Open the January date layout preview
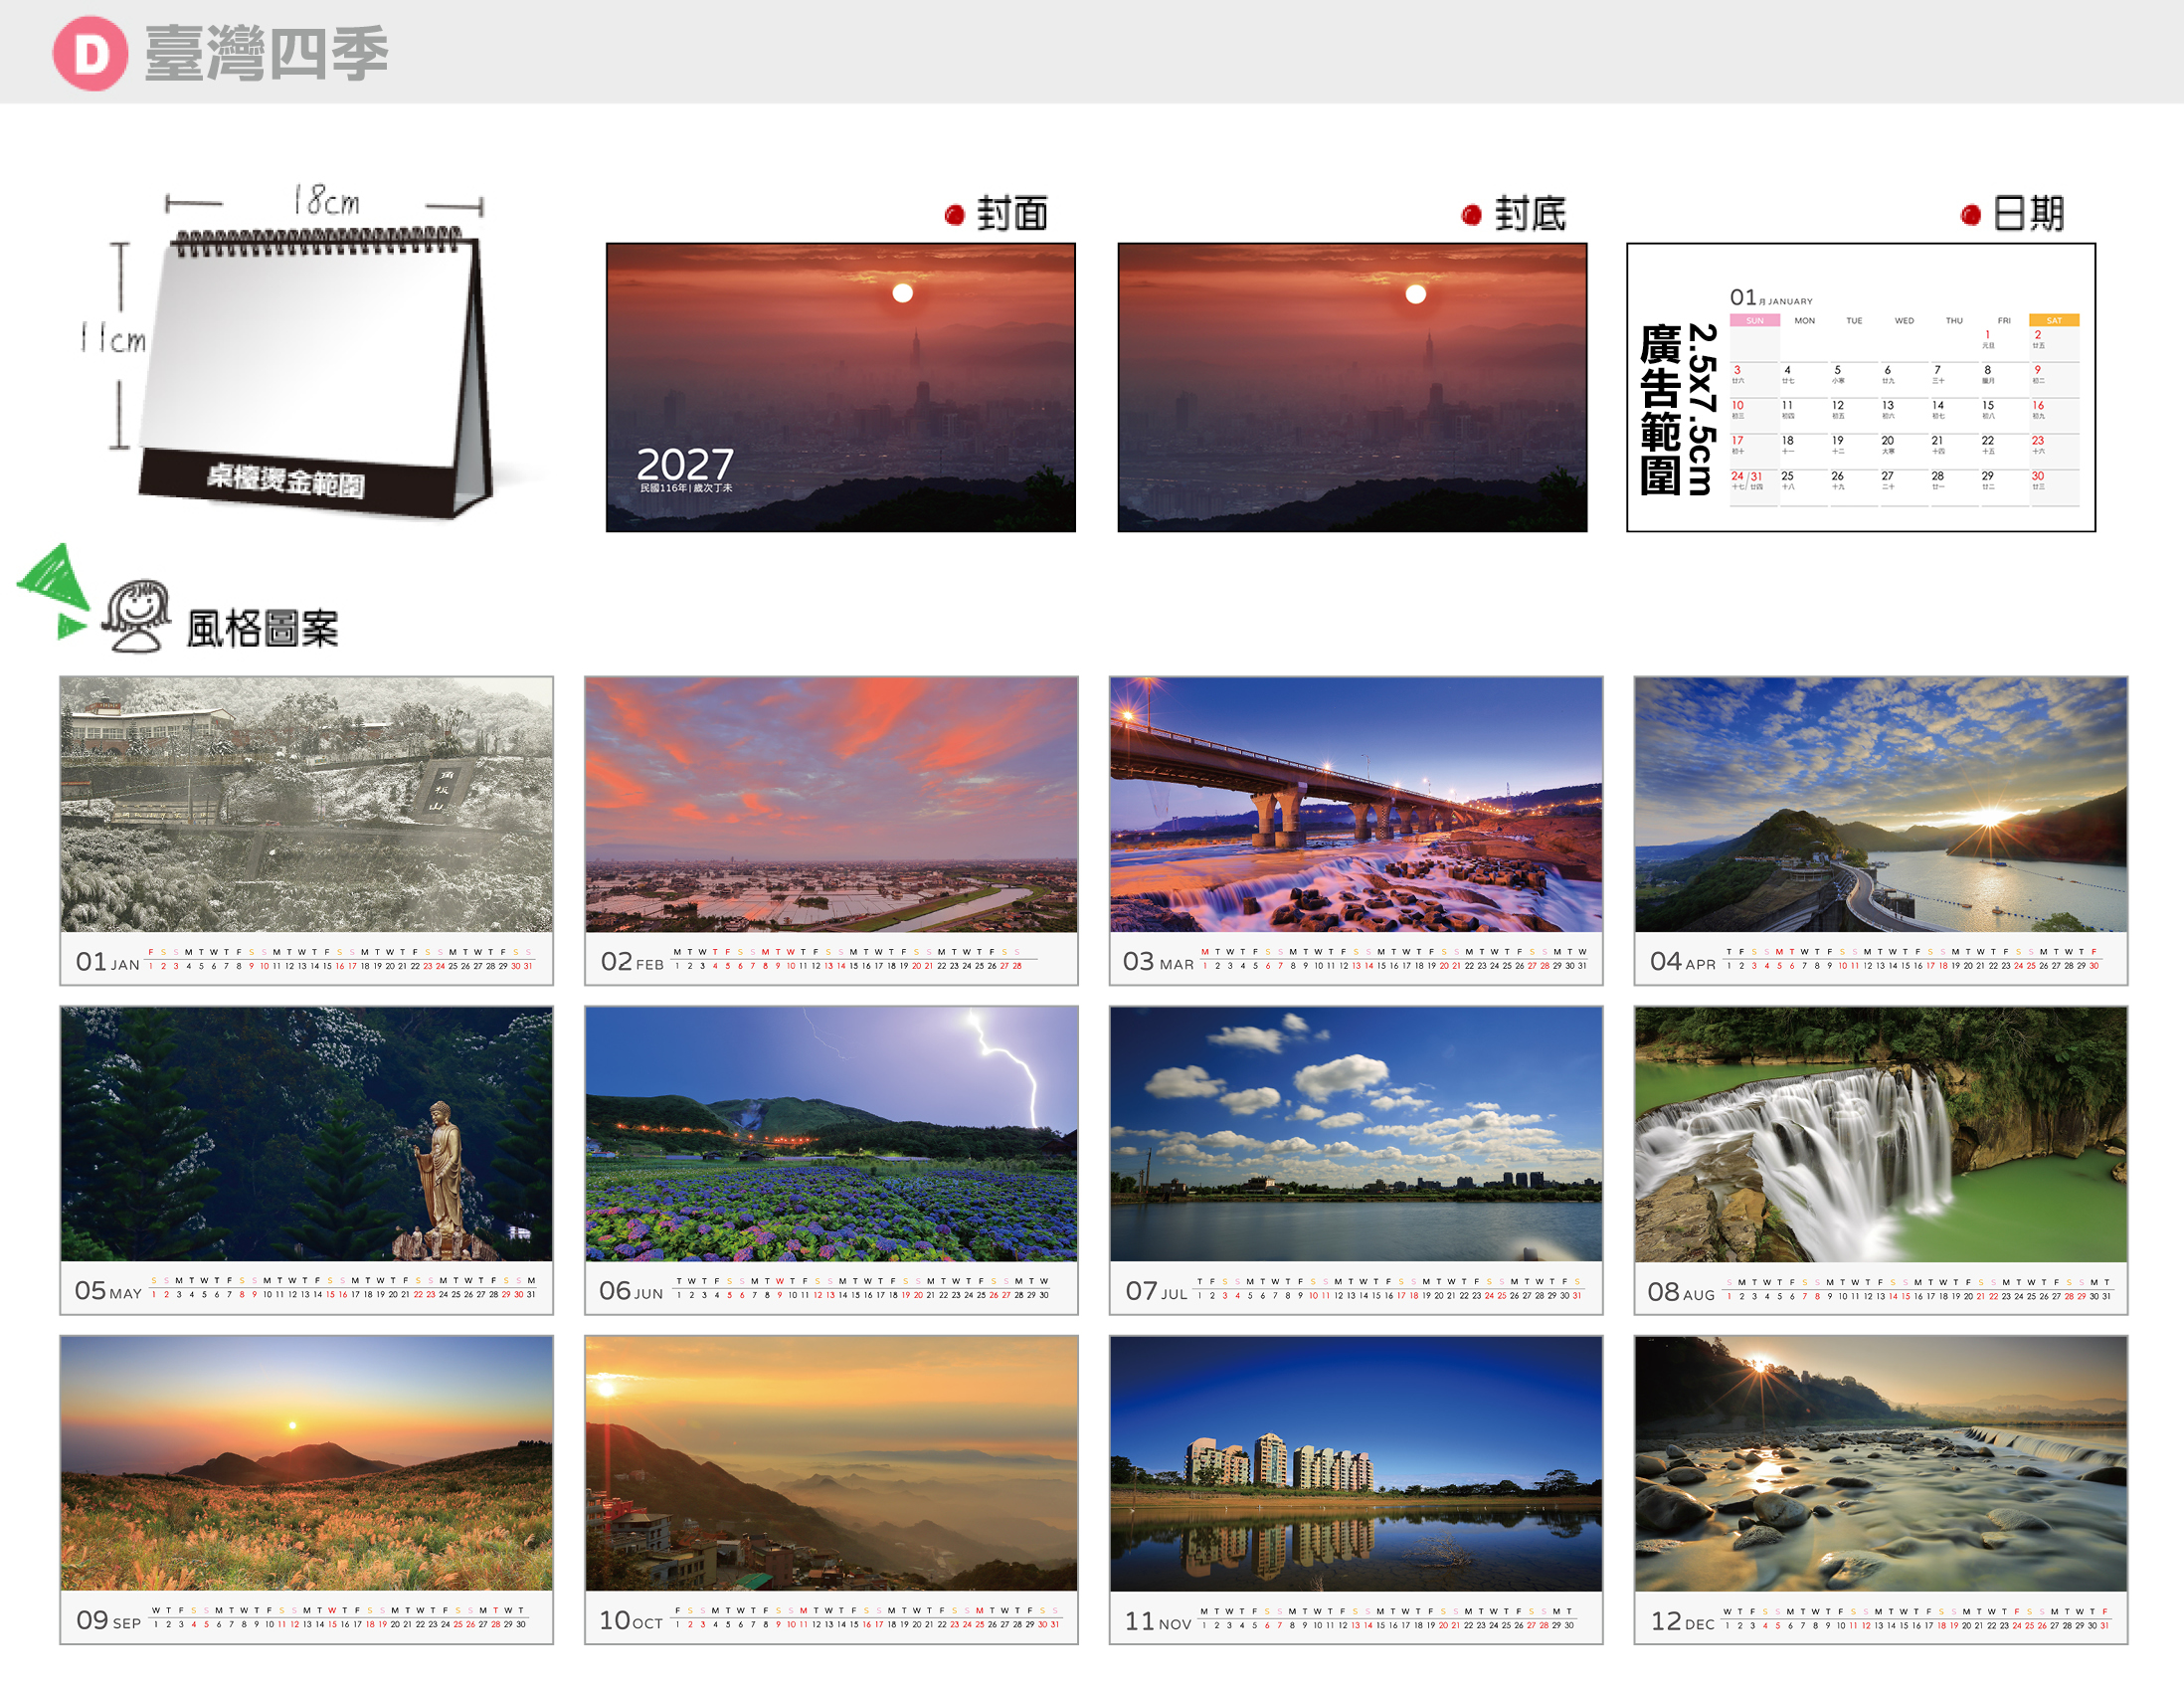Screen dimensions: 2184x1693 tap(1861, 387)
